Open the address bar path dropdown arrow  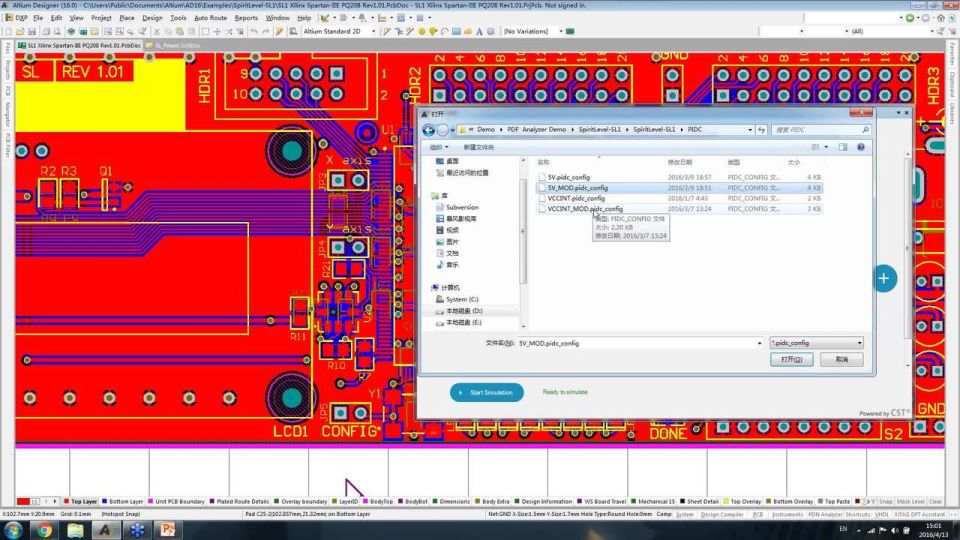tap(750, 130)
